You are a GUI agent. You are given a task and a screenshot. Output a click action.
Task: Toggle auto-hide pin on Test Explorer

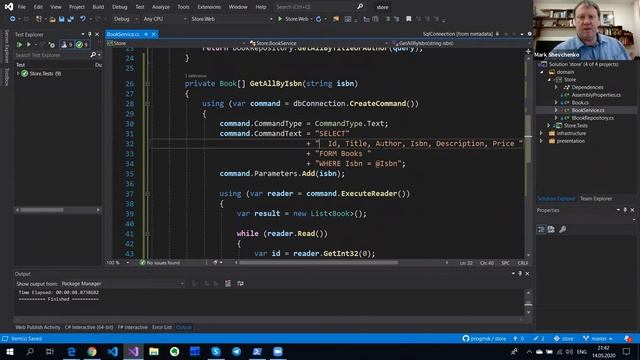point(90,34)
